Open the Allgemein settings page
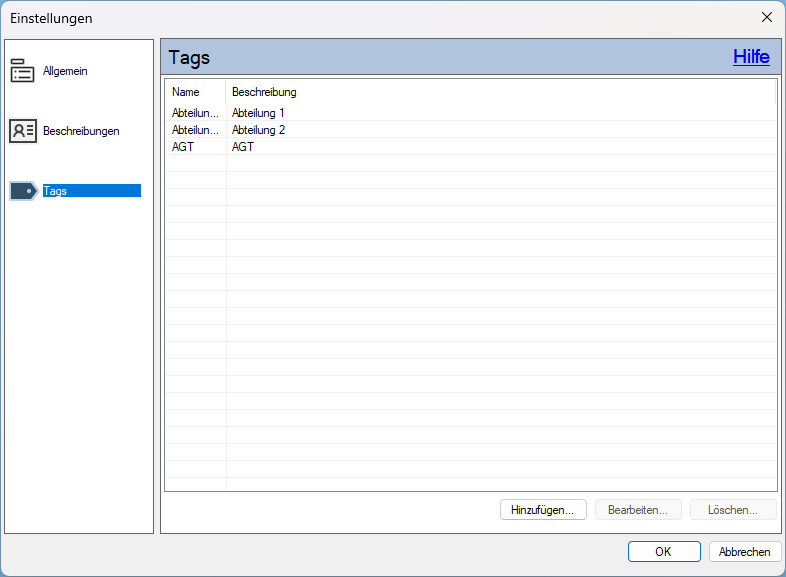Viewport: 786px width, 577px height. (x=65, y=71)
